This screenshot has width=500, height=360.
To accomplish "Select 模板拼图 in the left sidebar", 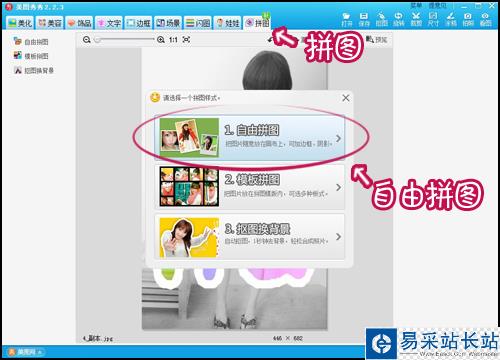I will 31,56.
